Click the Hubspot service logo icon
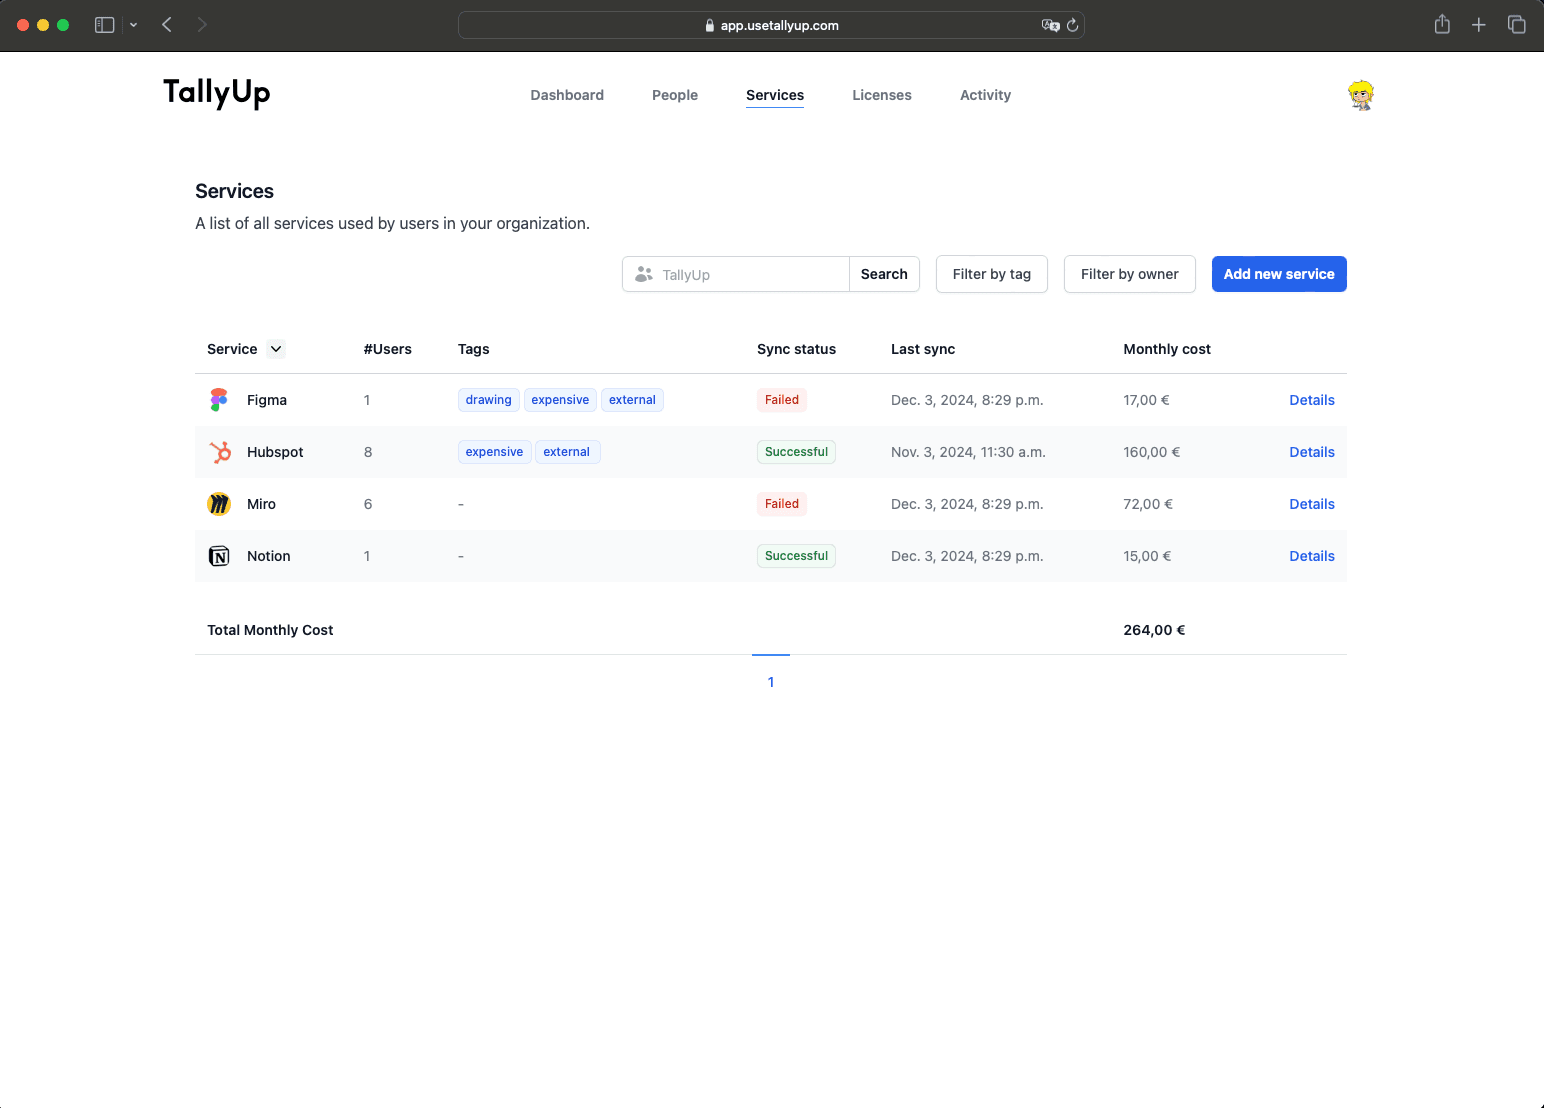This screenshot has height=1108, width=1544. coord(220,452)
